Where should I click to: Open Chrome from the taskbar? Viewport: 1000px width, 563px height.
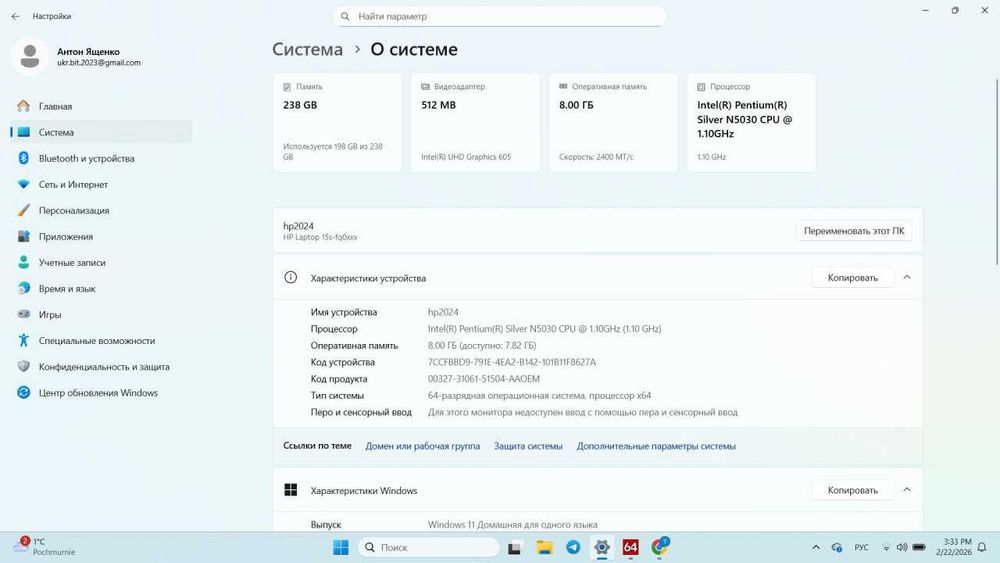tap(660, 547)
